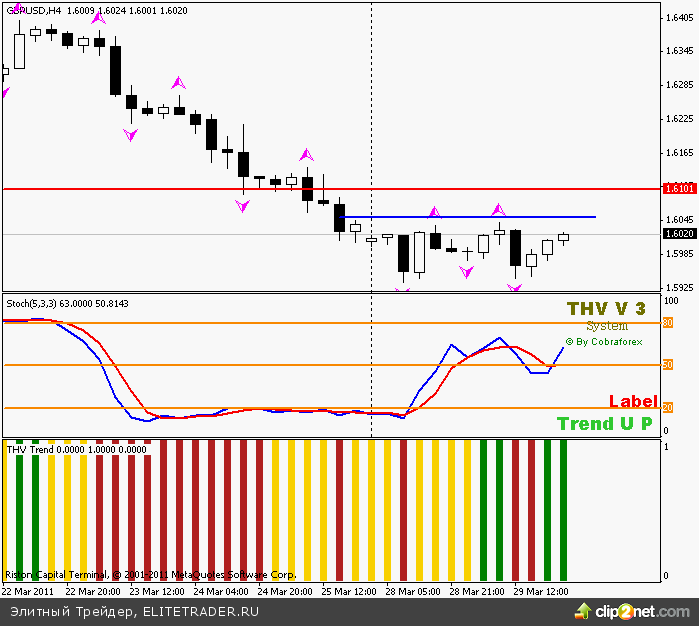Select the magenta down arrow just below the red line
This screenshot has width=699, height=626.
[243, 206]
